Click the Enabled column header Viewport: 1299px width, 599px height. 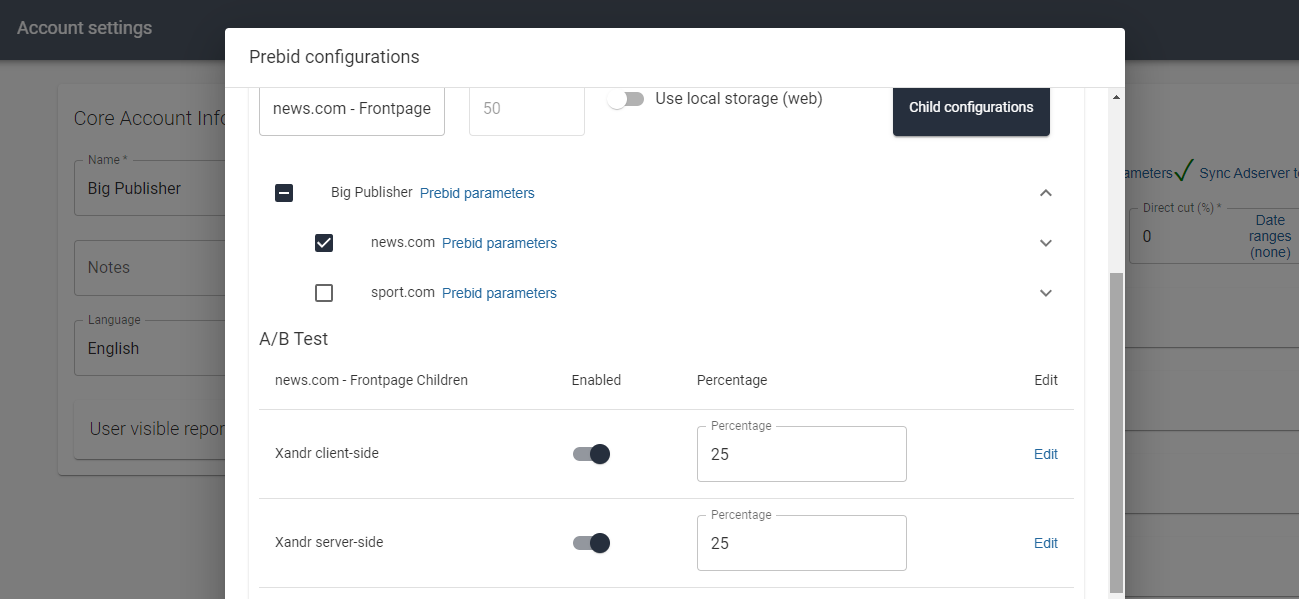click(596, 380)
